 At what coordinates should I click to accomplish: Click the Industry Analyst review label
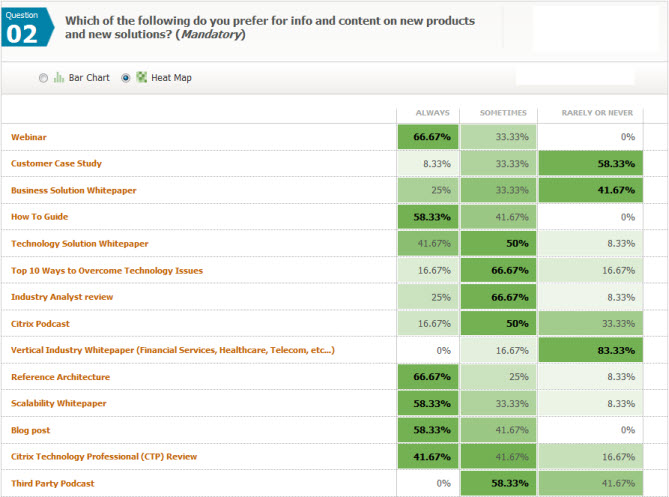click(x=62, y=297)
